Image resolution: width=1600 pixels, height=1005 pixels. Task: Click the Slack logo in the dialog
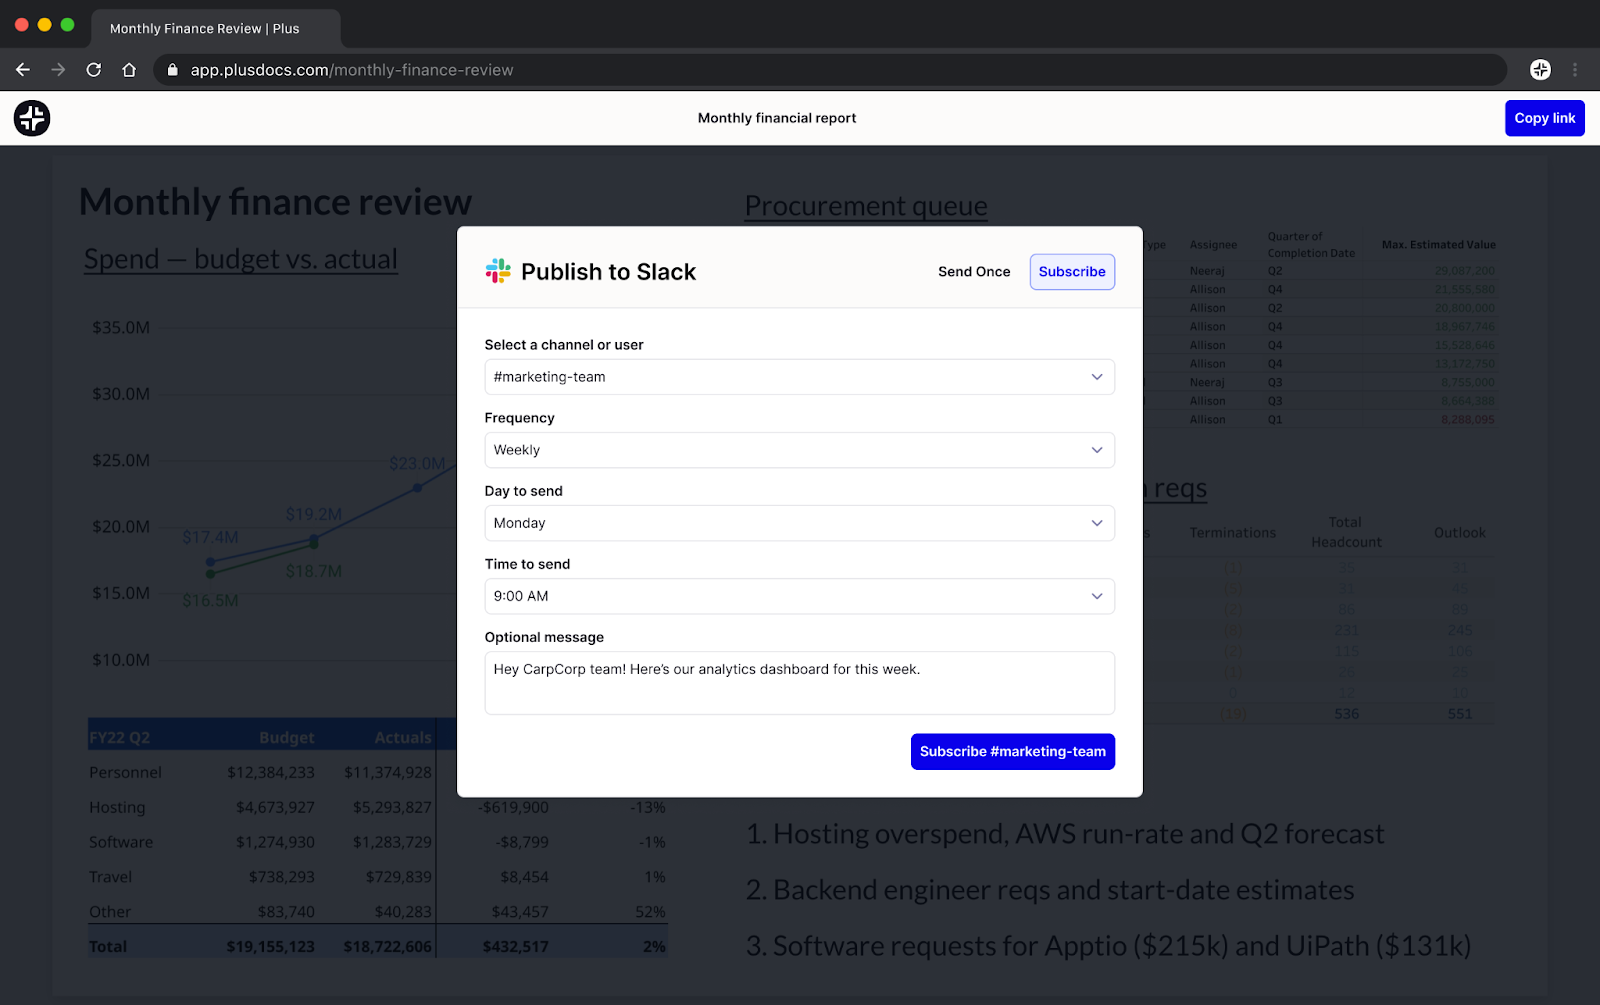(x=498, y=271)
